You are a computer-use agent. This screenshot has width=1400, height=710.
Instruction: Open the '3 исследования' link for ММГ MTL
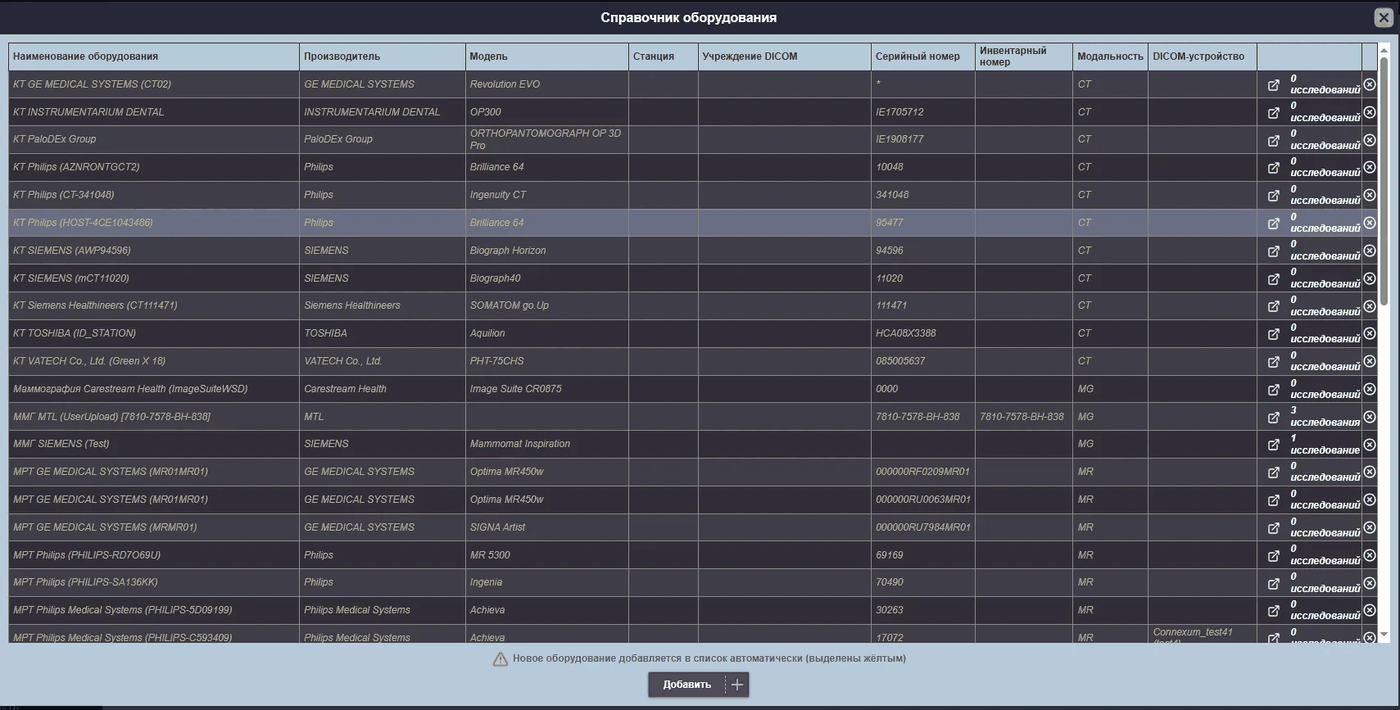[x=1325, y=416]
